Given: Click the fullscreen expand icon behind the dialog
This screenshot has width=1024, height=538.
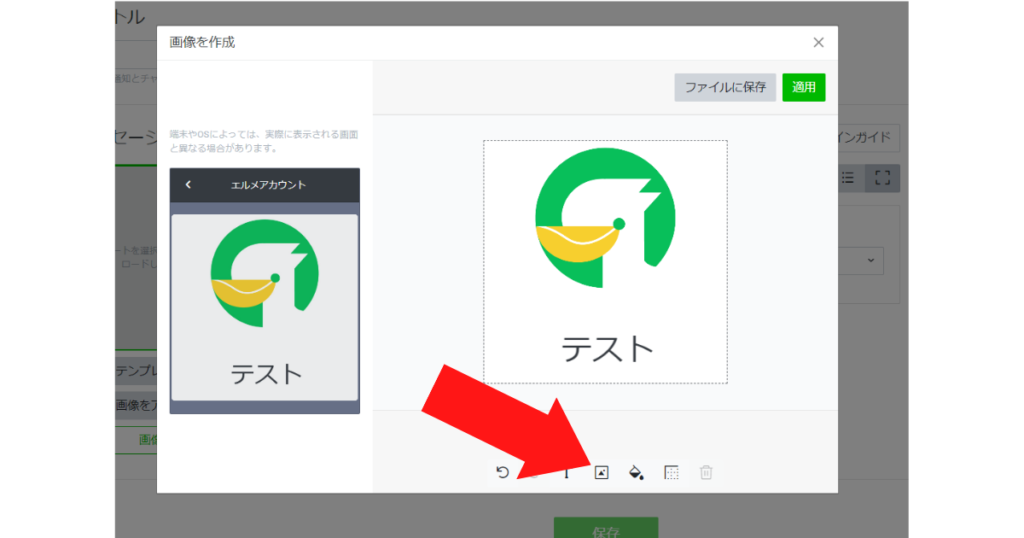Looking at the screenshot, I should click(x=883, y=178).
